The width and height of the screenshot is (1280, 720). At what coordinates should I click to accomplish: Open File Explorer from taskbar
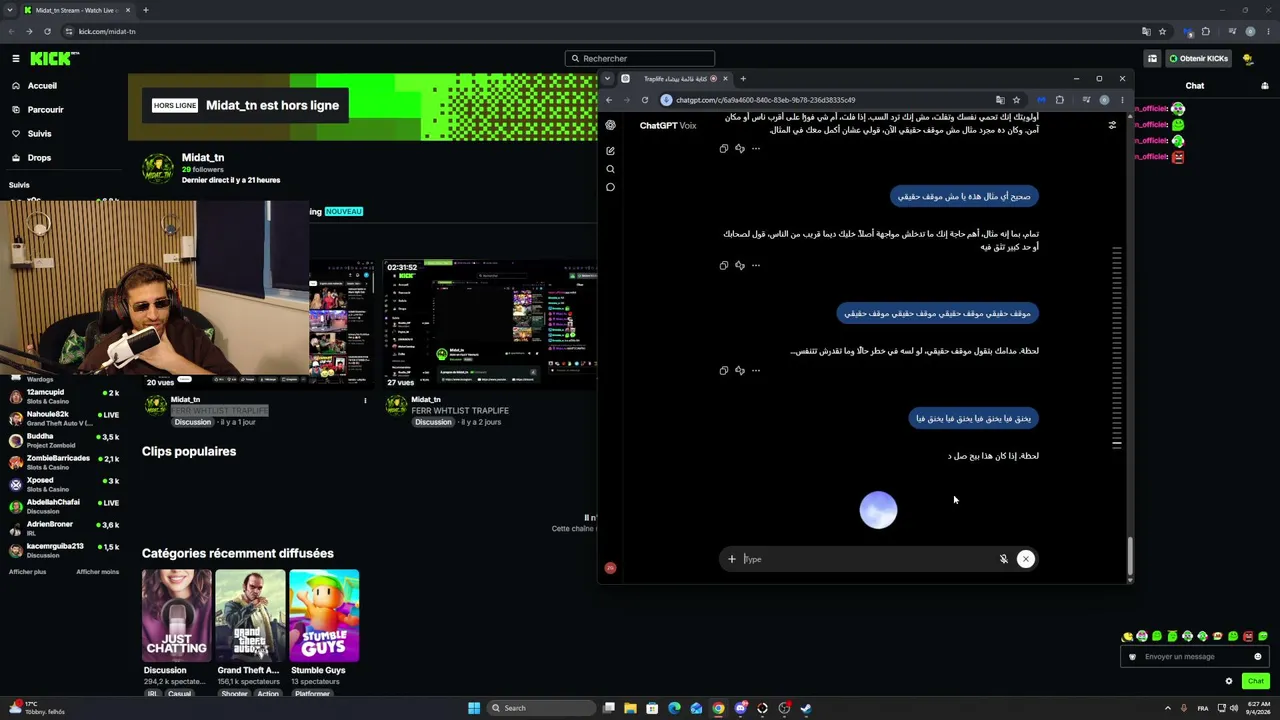pos(630,708)
